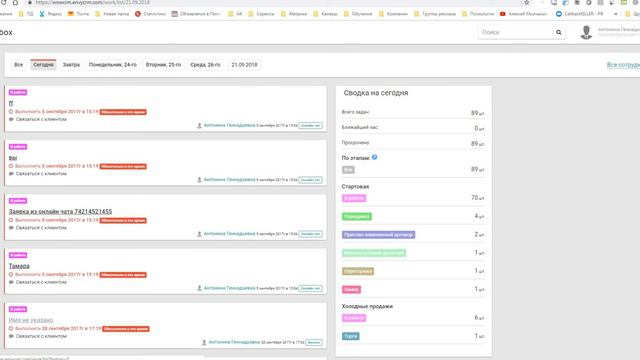Filter by green Переданно stage badge
The image size is (640, 360).
(357, 216)
